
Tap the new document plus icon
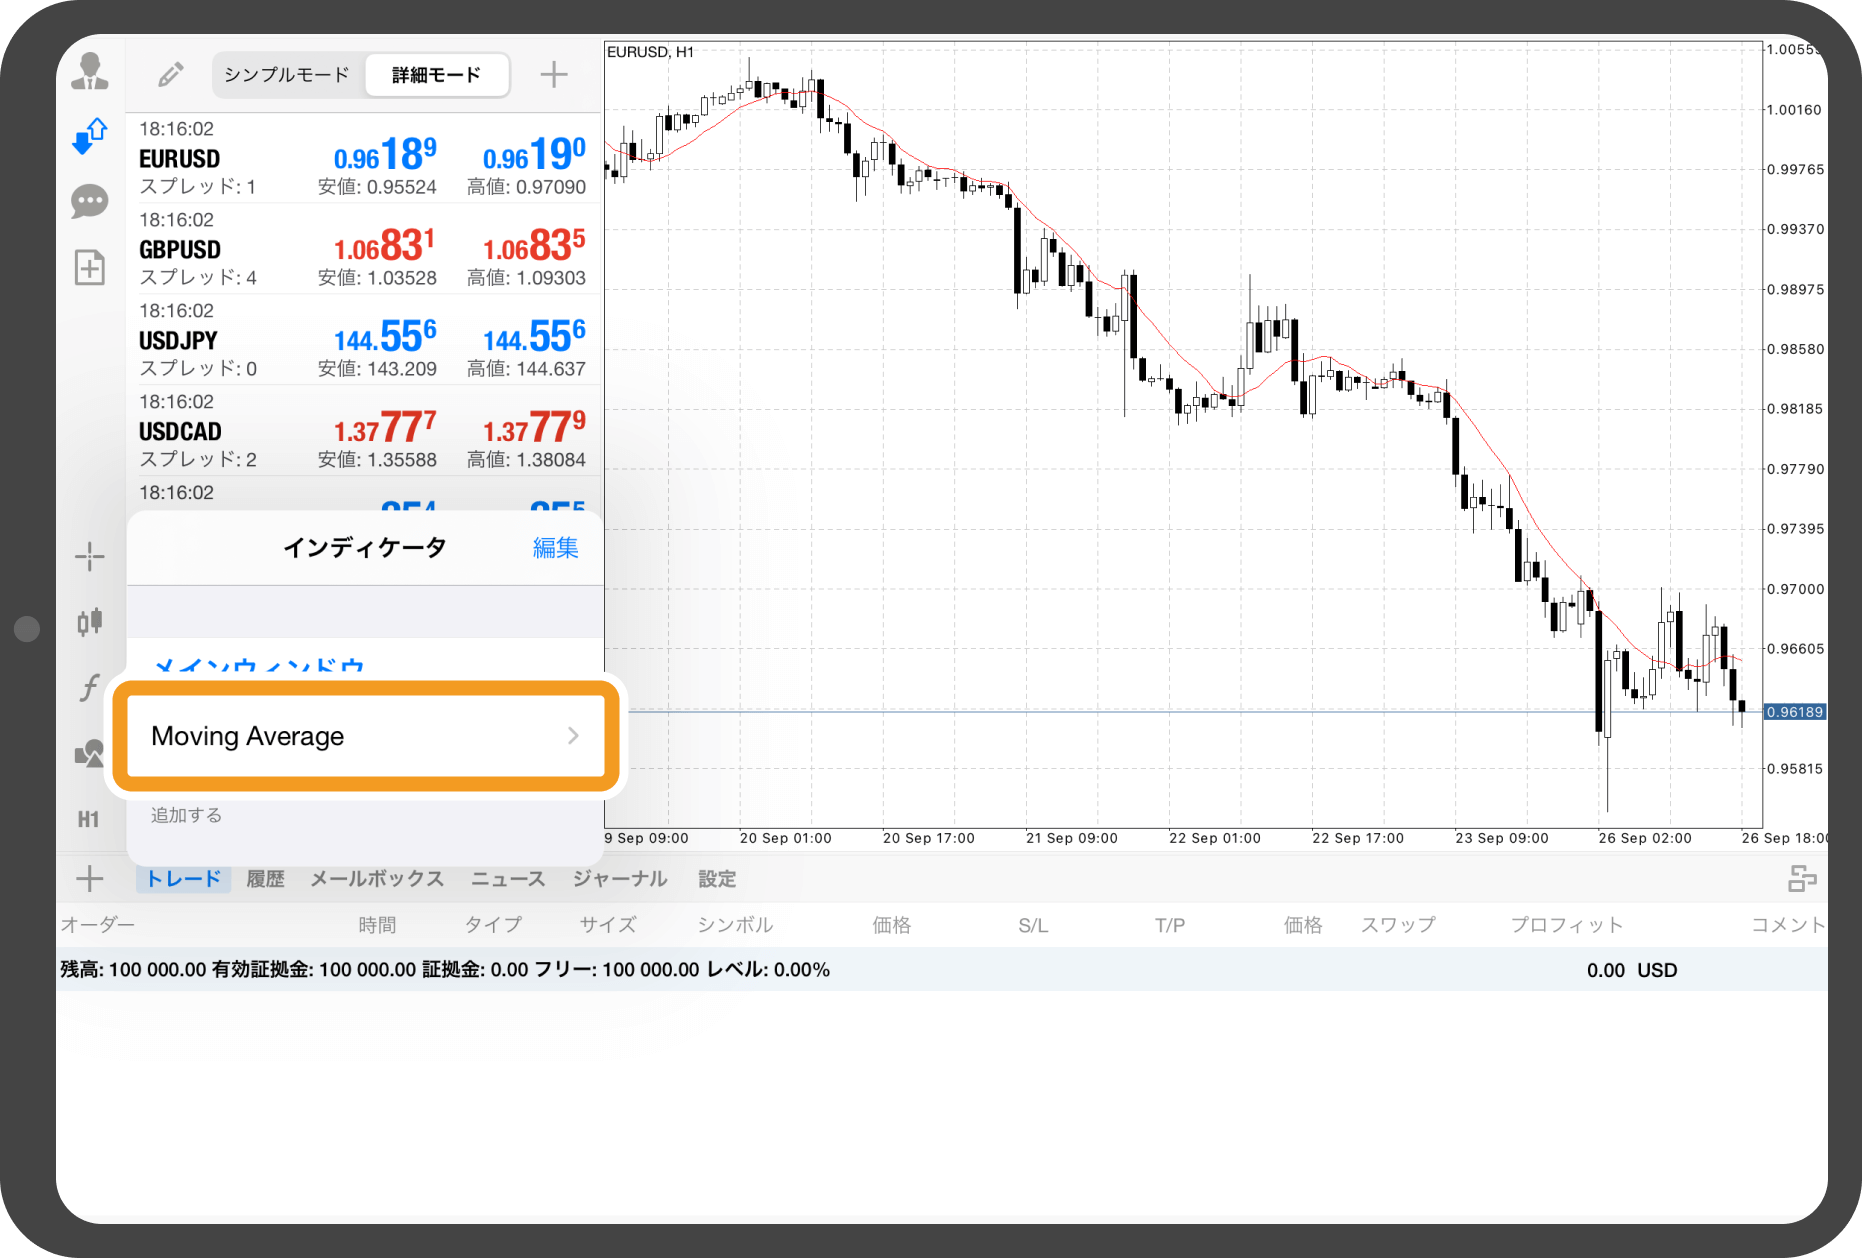click(x=90, y=267)
